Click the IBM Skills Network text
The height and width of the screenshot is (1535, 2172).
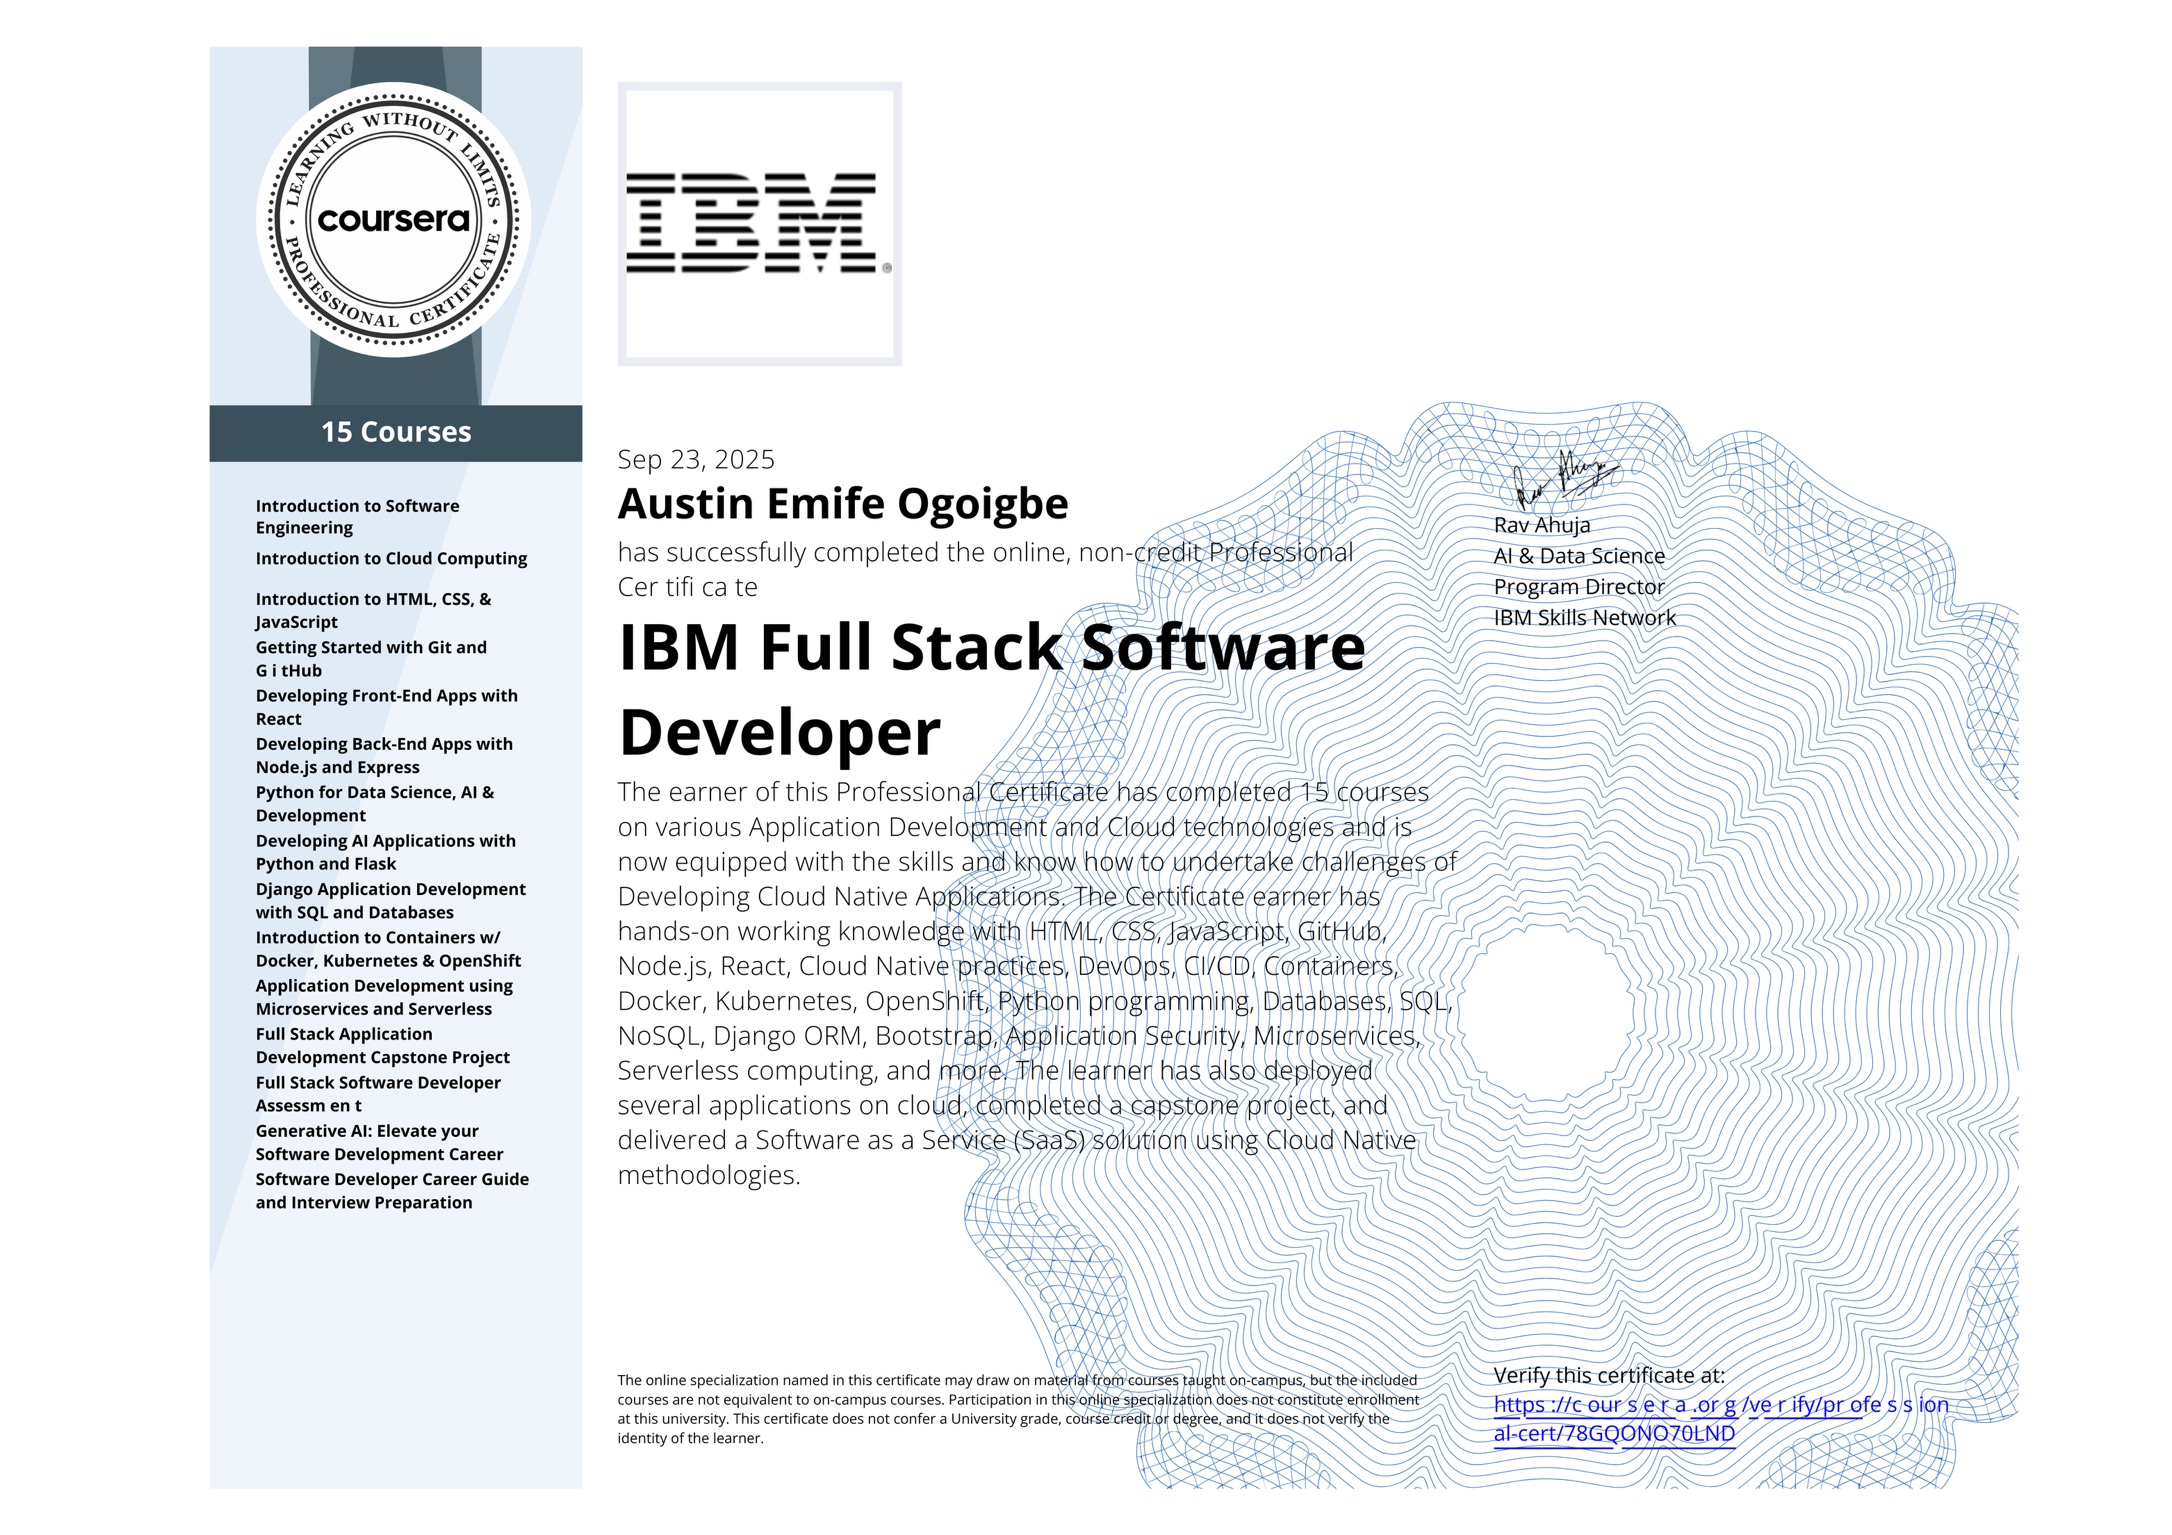point(1584,617)
